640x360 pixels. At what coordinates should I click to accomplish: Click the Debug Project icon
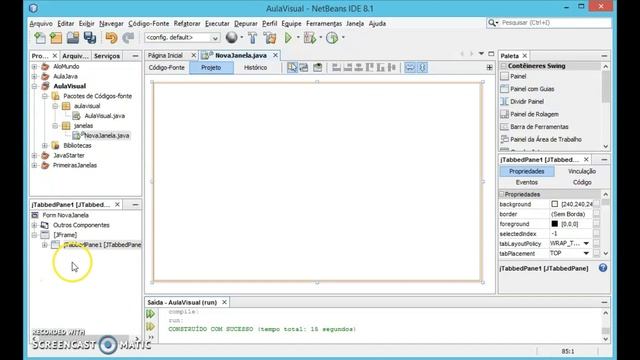tap(310, 38)
